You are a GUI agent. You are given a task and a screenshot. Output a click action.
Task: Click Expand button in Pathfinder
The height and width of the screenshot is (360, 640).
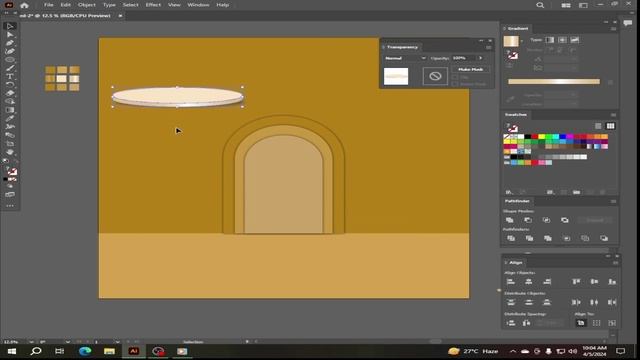[x=595, y=220]
